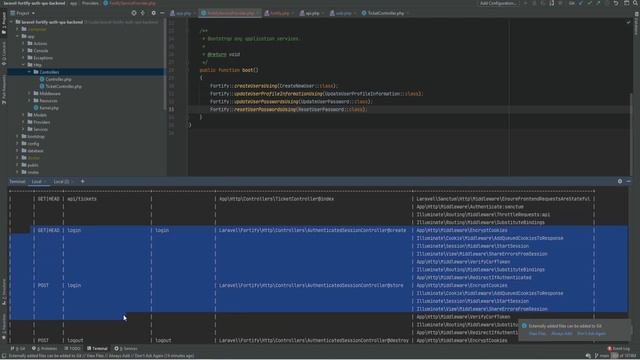The height and width of the screenshot is (360, 640).
Task: Click Don't Ask Again link in notification
Action: coord(591,333)
